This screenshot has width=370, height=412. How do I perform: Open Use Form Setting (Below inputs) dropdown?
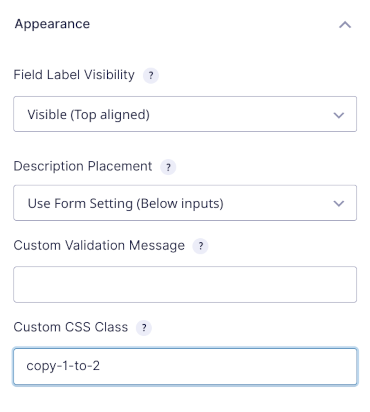coord(185,203)
